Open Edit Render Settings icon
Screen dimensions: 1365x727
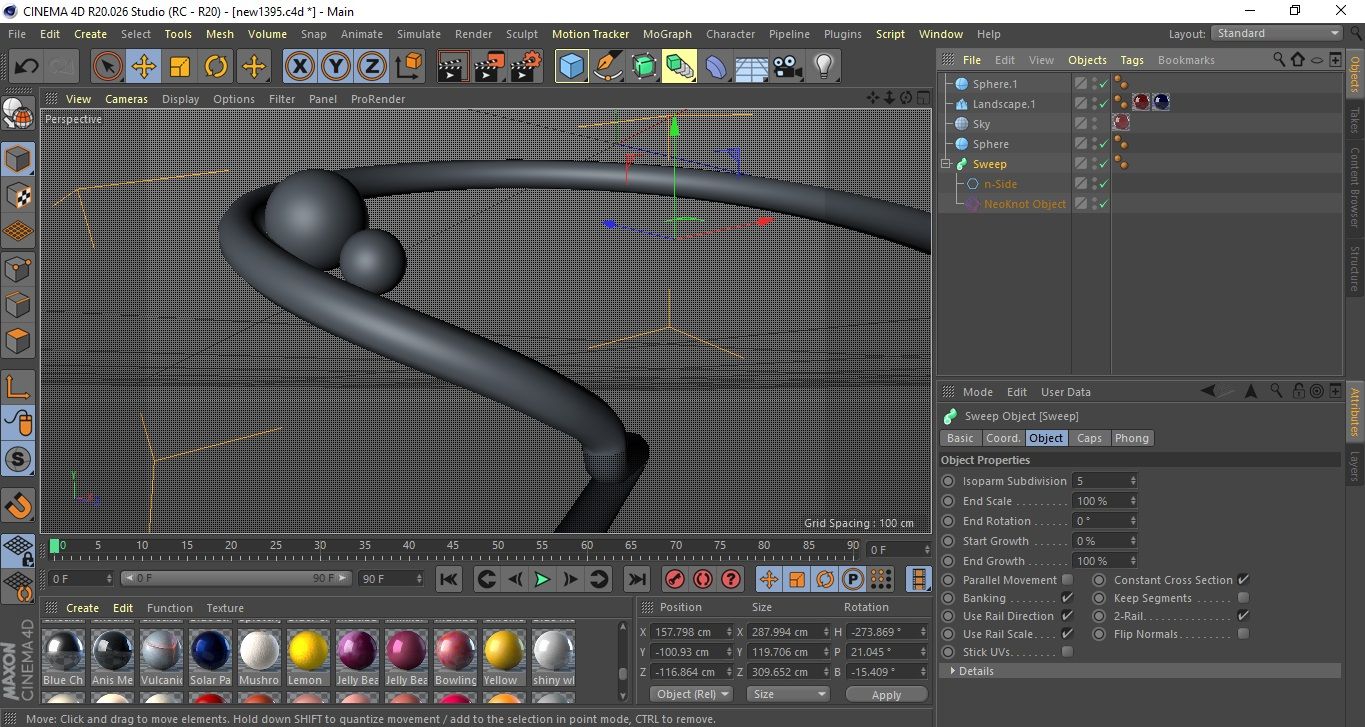526,67
